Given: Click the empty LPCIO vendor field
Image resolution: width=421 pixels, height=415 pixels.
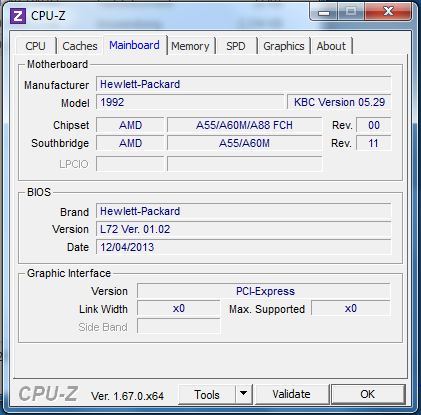Looking at the screenshot, I should click(130, 164).
